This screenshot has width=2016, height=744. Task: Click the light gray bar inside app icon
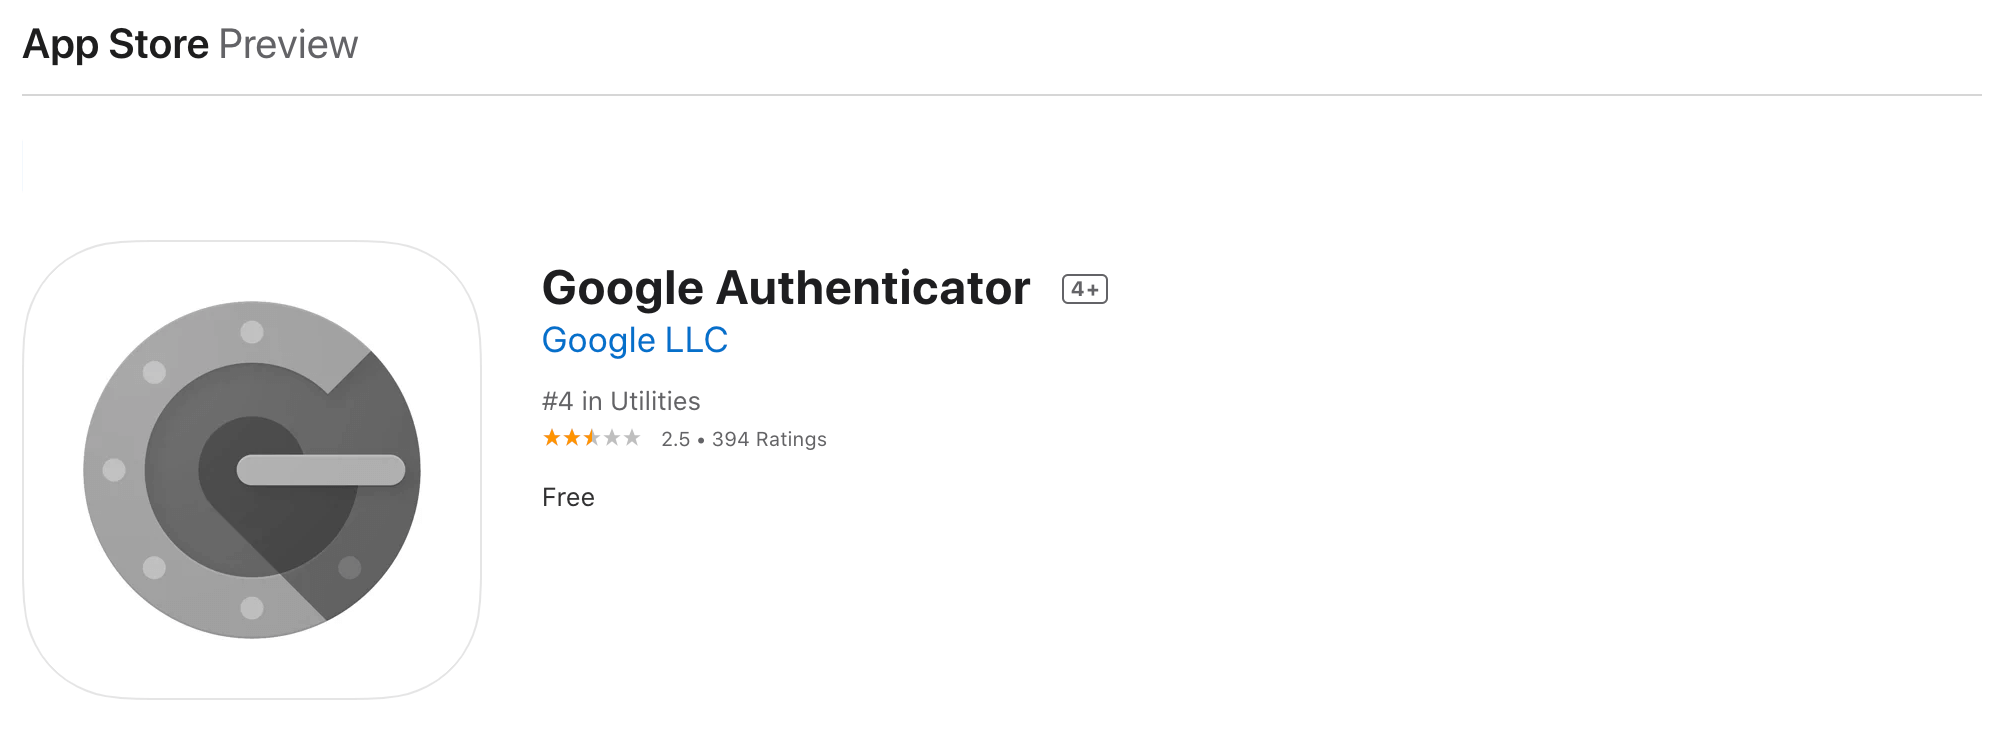320,470
